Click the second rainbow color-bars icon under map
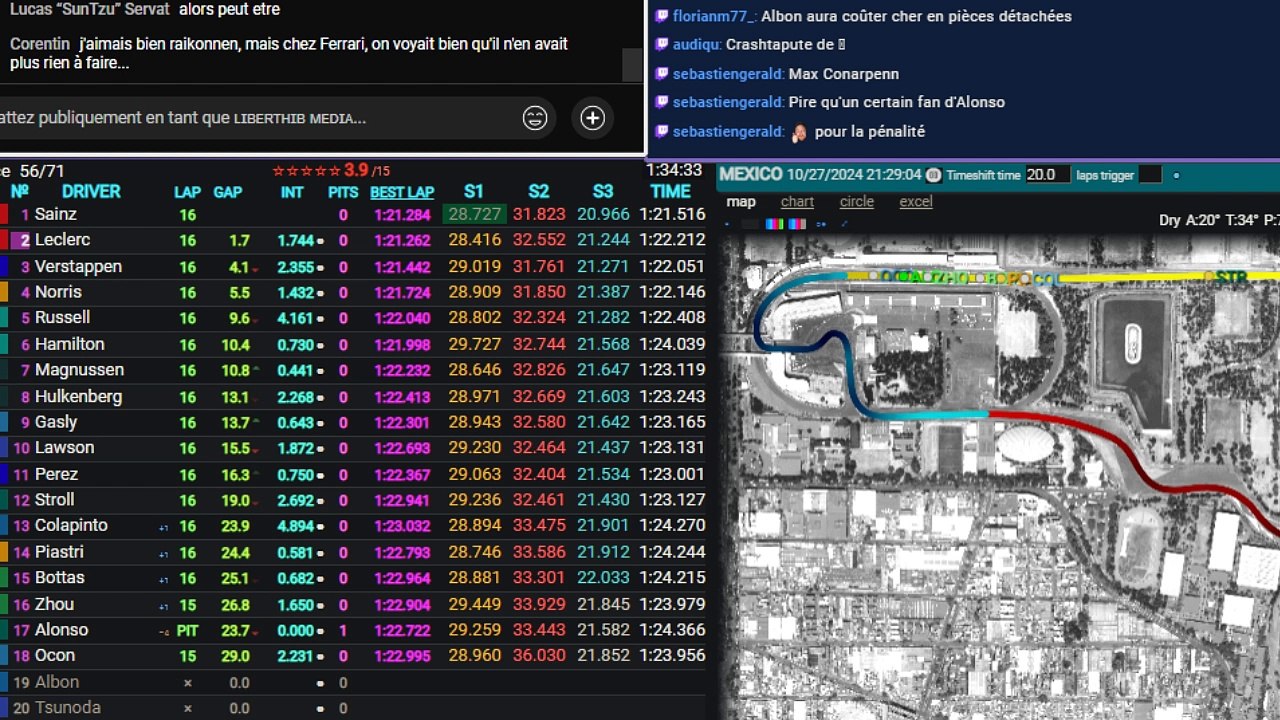 (797, 224)
